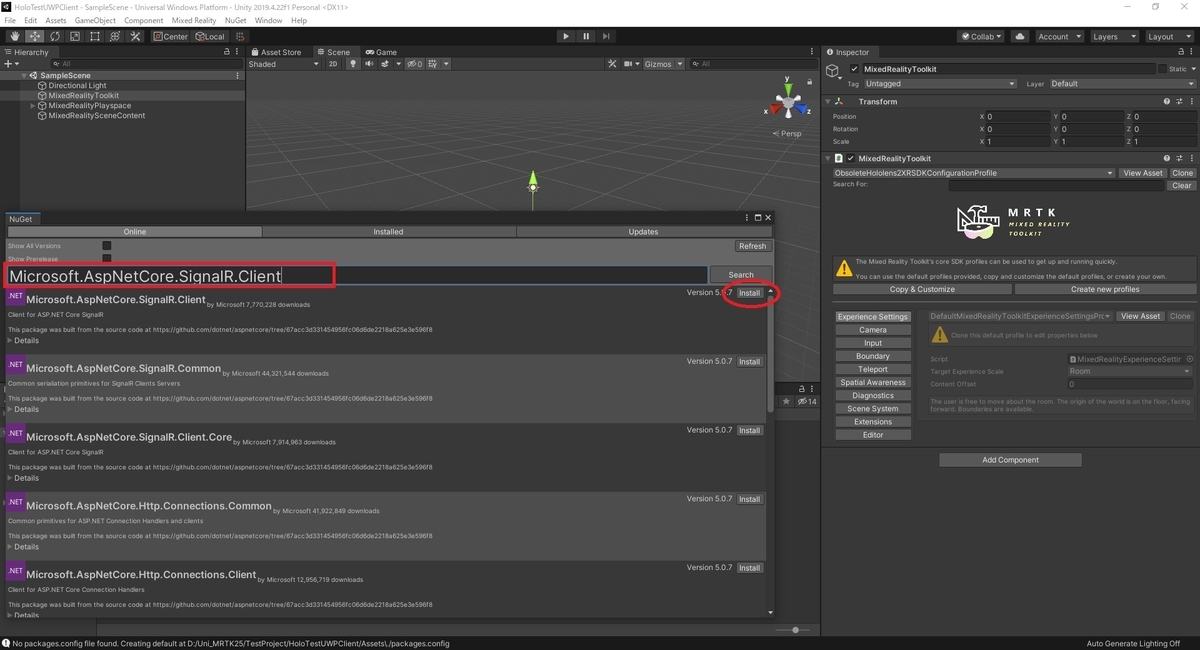This screenshot has width=1200, height=650.
Task: Lock the Hierarchy panel
Action: pos(227,52)
